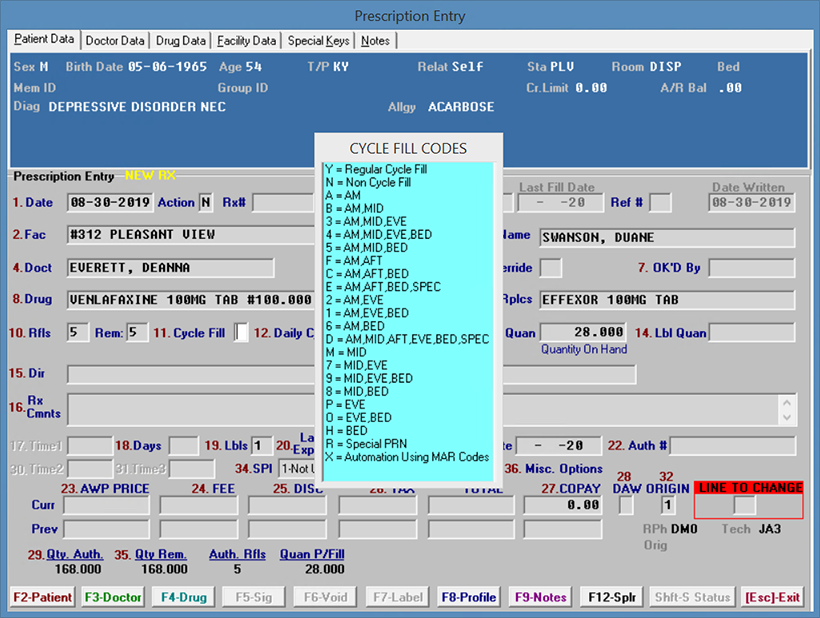Open the Special Keys tab
This screenshot has height=618, width=820.
coord(320,41)
